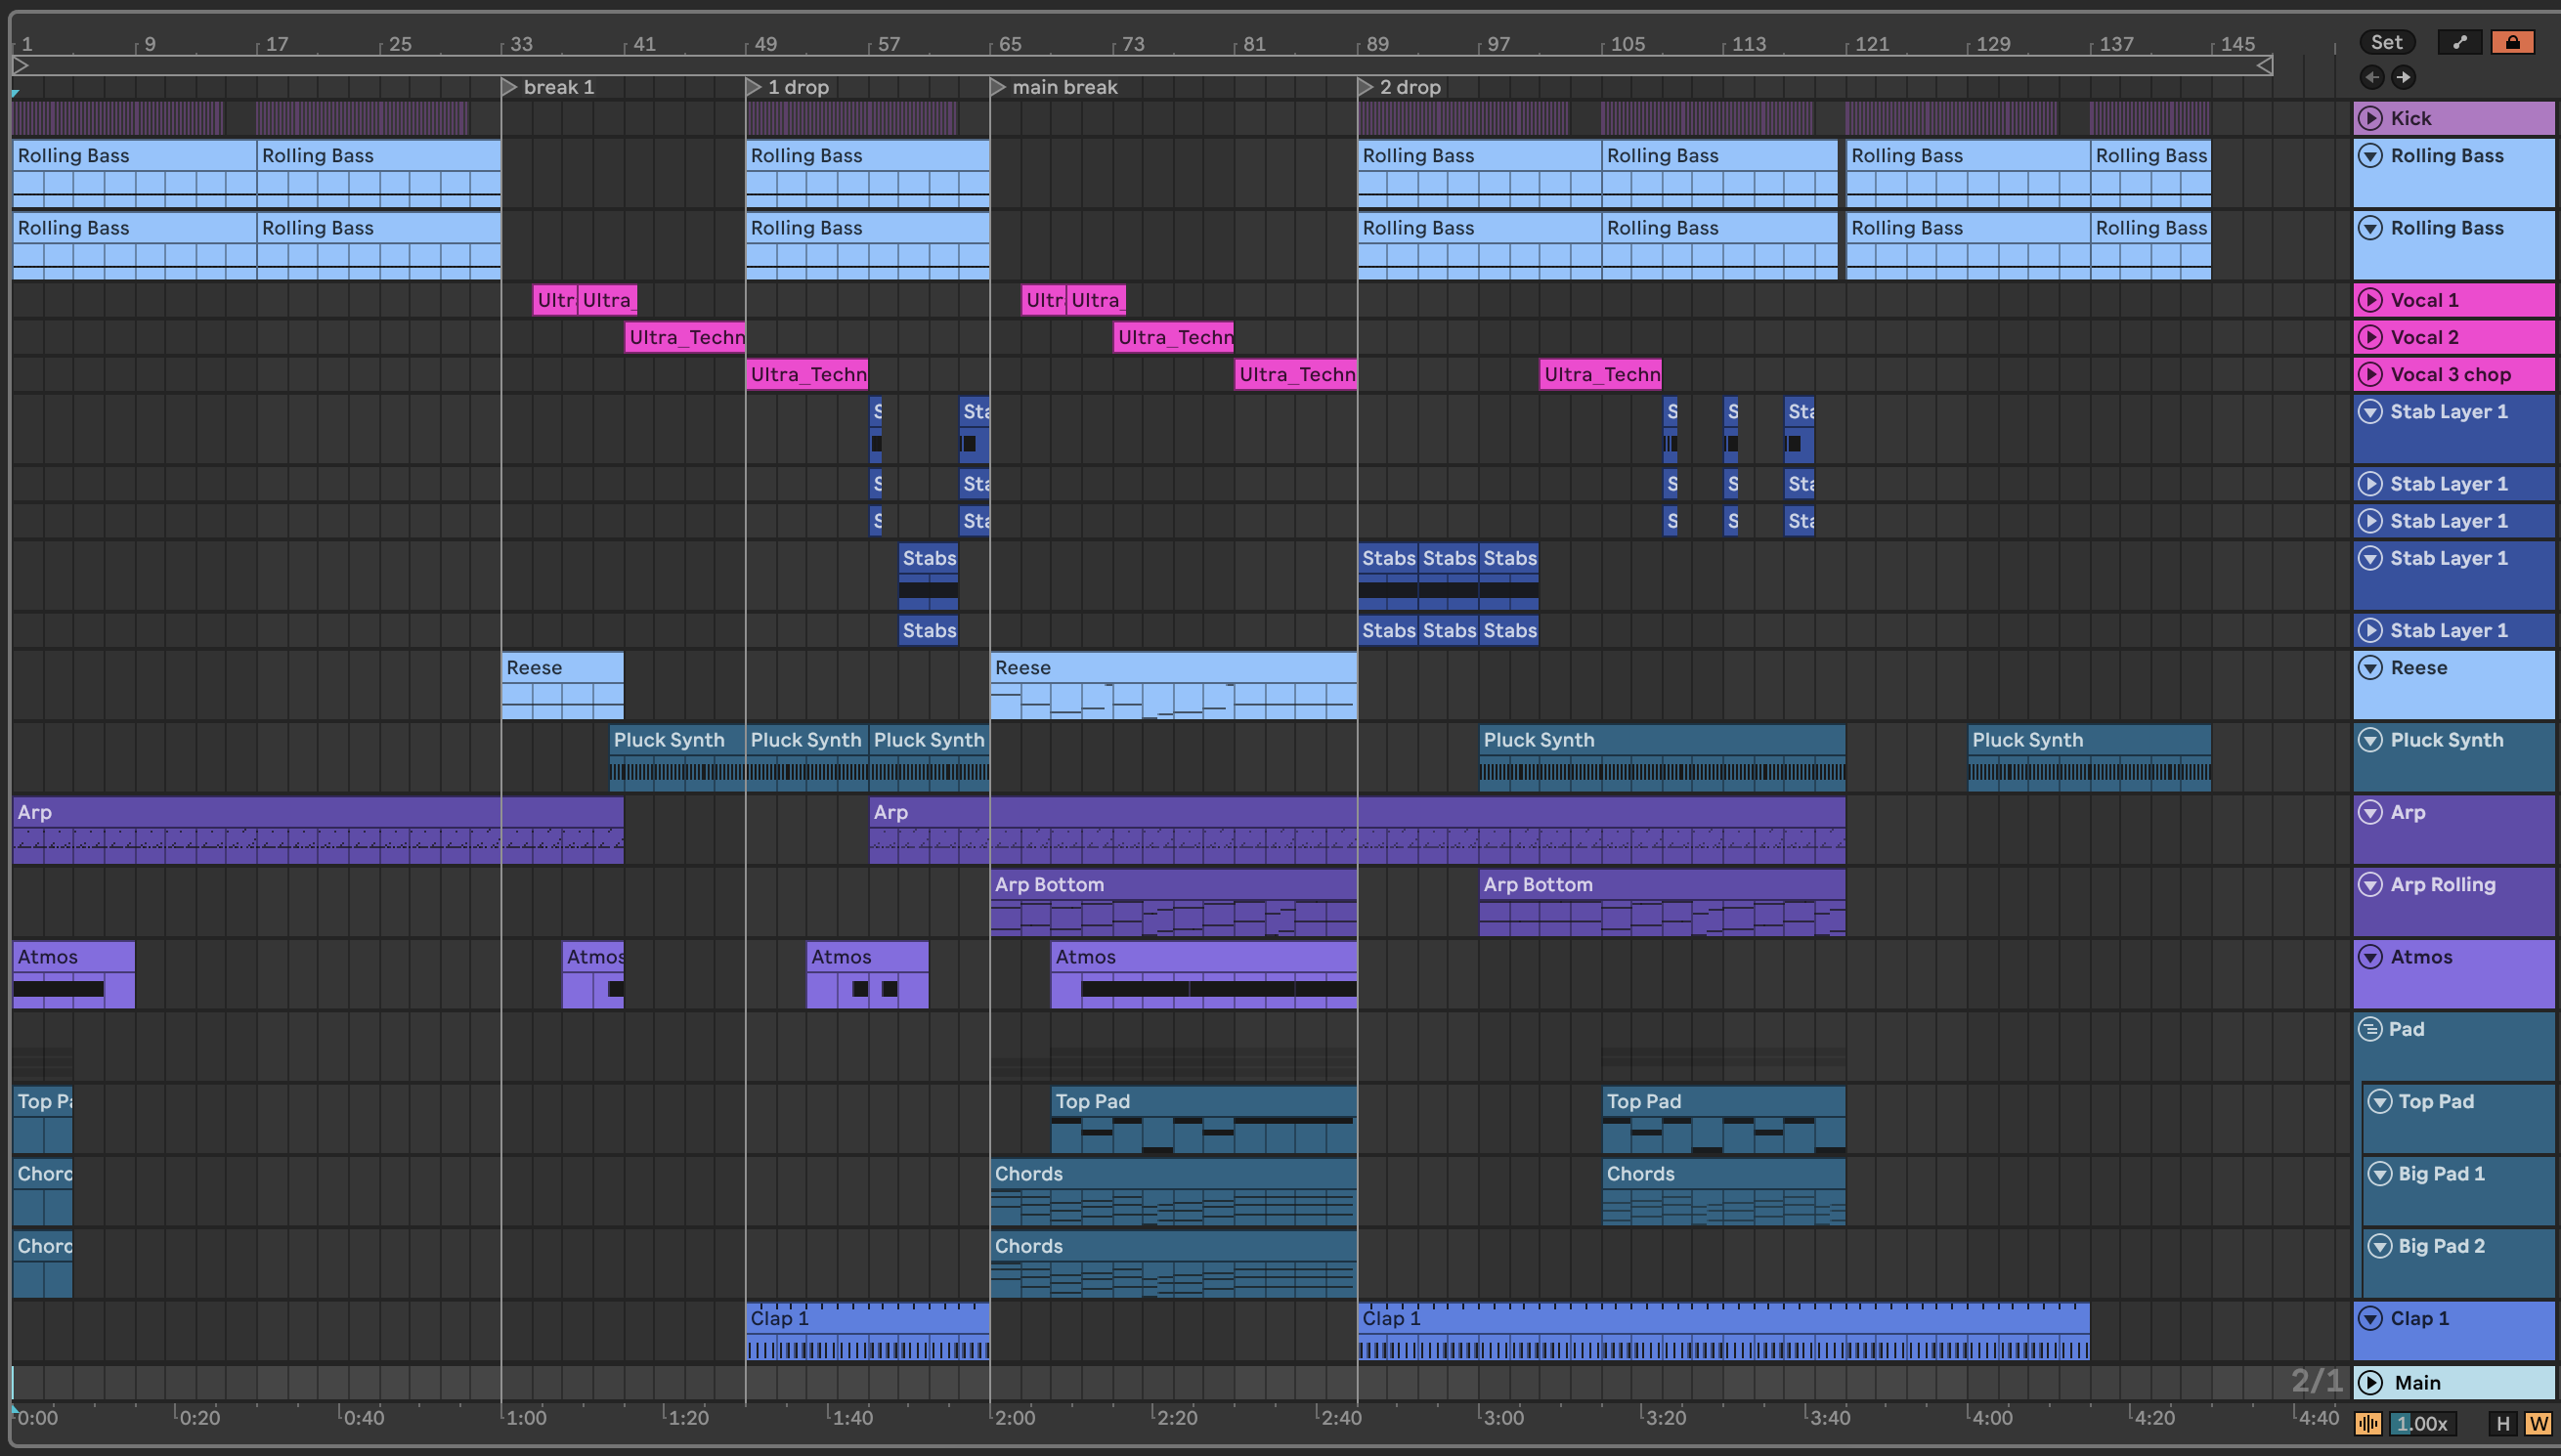The height and width of the screenshot is (1456, 2561).
Task: Toggle the orange lock envelopes button
Action: coord(2512,42)
